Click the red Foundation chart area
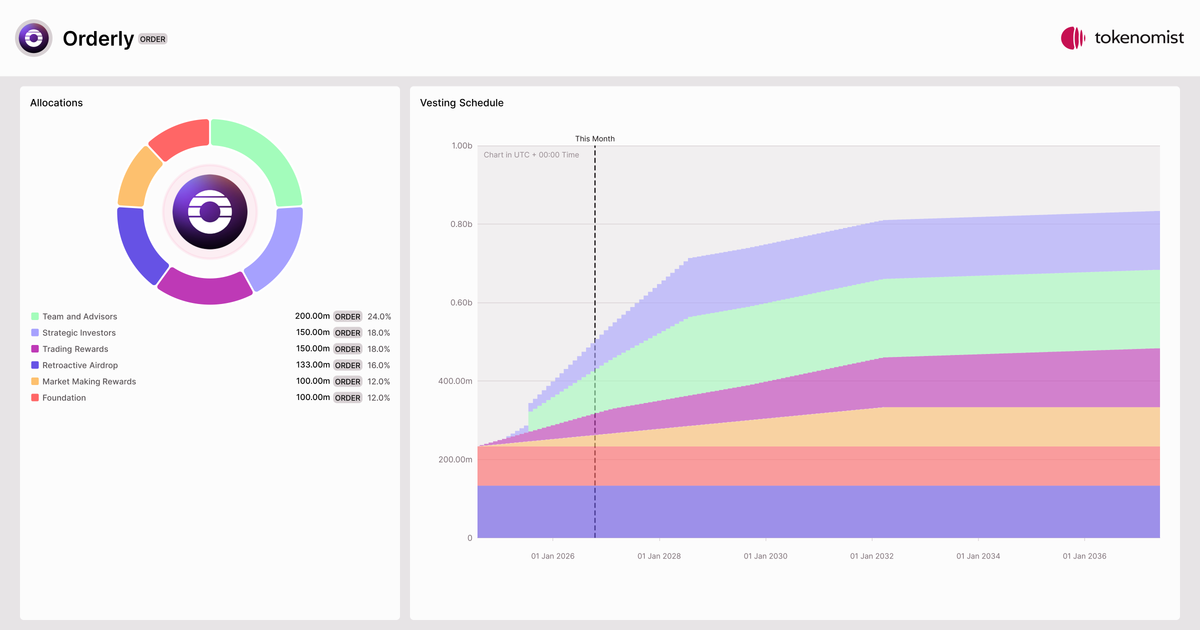 (819, 466)
